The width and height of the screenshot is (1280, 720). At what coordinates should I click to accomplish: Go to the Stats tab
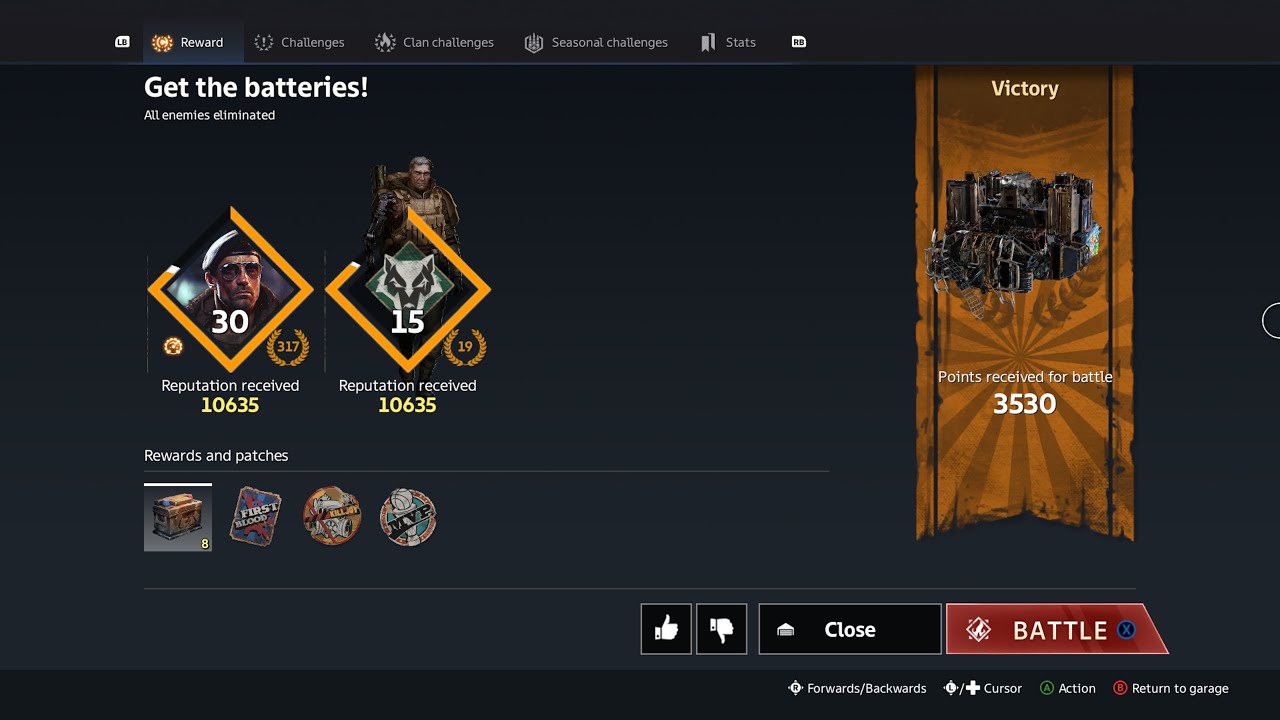pos(728,42)
